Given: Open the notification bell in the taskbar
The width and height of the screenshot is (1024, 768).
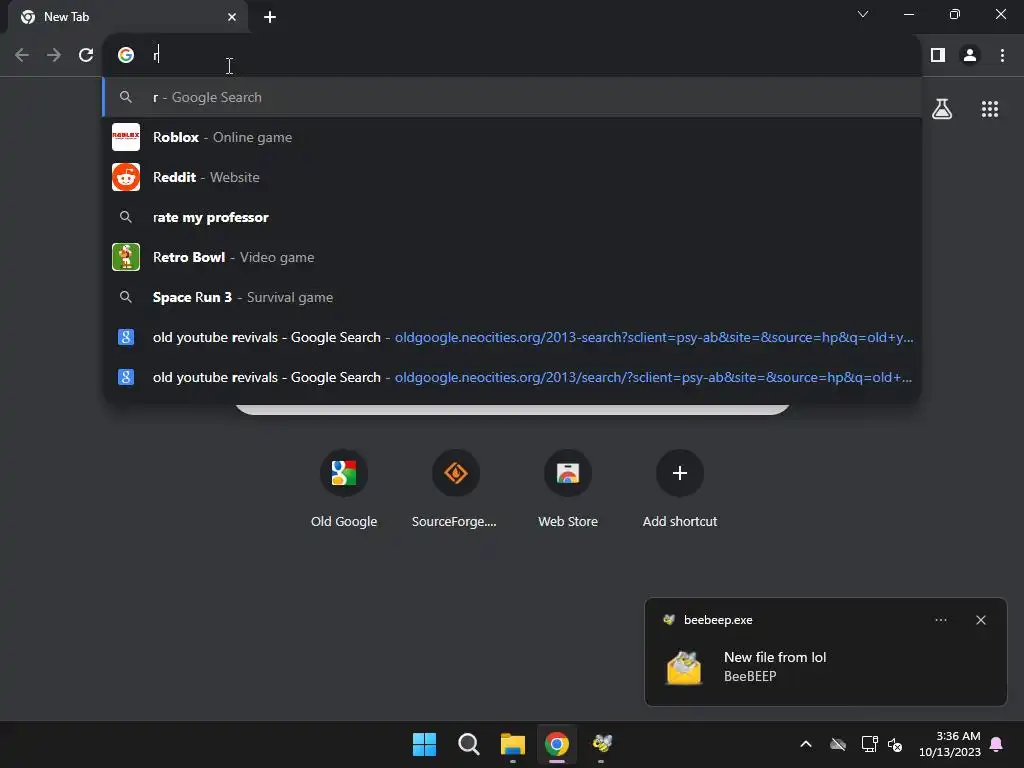Looking at the screenshot, I should click(x=996, y=744).
